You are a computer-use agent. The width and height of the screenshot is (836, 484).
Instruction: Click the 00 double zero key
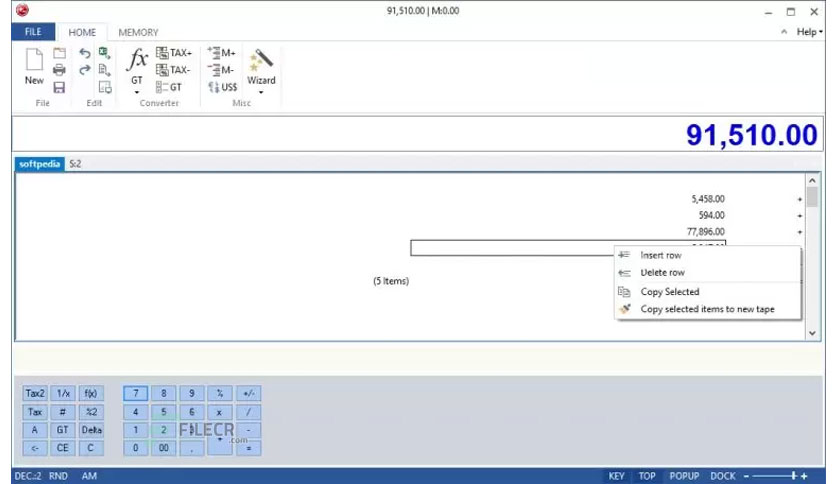click(x=164, y=448)
